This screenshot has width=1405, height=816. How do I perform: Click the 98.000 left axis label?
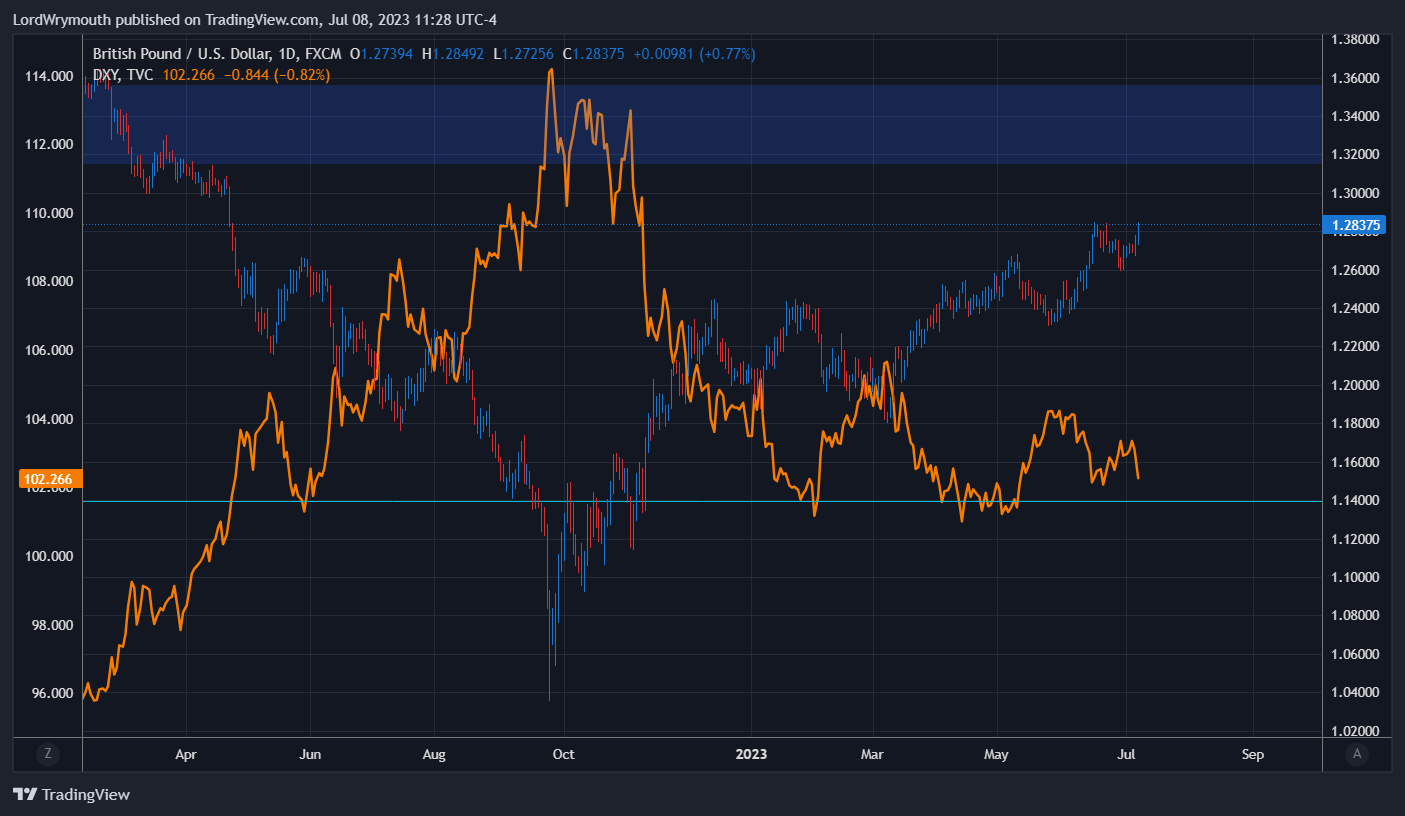pyautogui.click(x=50, y=625)
